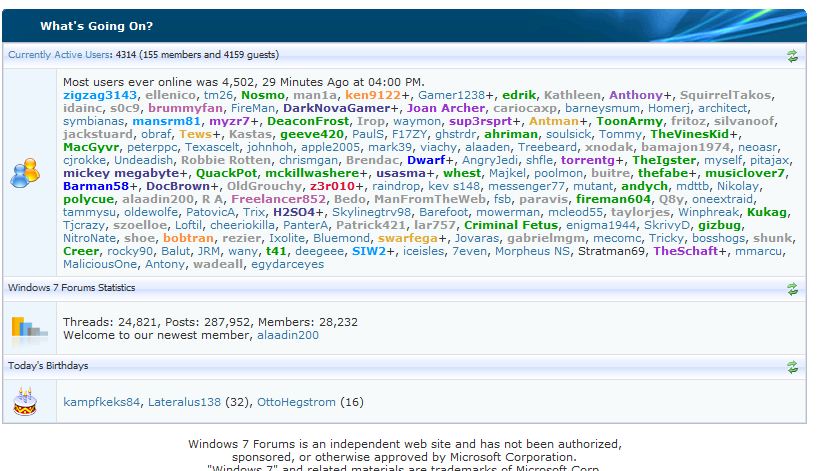View brummyfan's profile

point(185,108)
